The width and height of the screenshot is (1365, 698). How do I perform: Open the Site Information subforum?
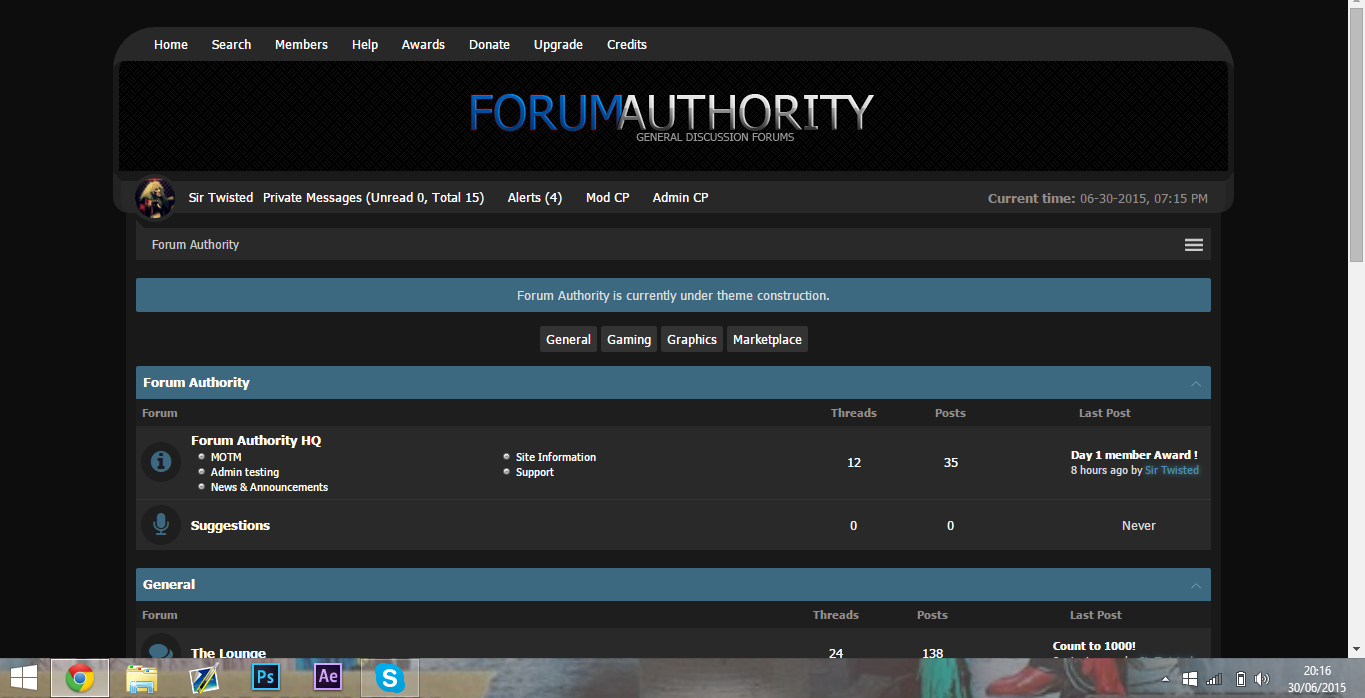coord(556,457)
